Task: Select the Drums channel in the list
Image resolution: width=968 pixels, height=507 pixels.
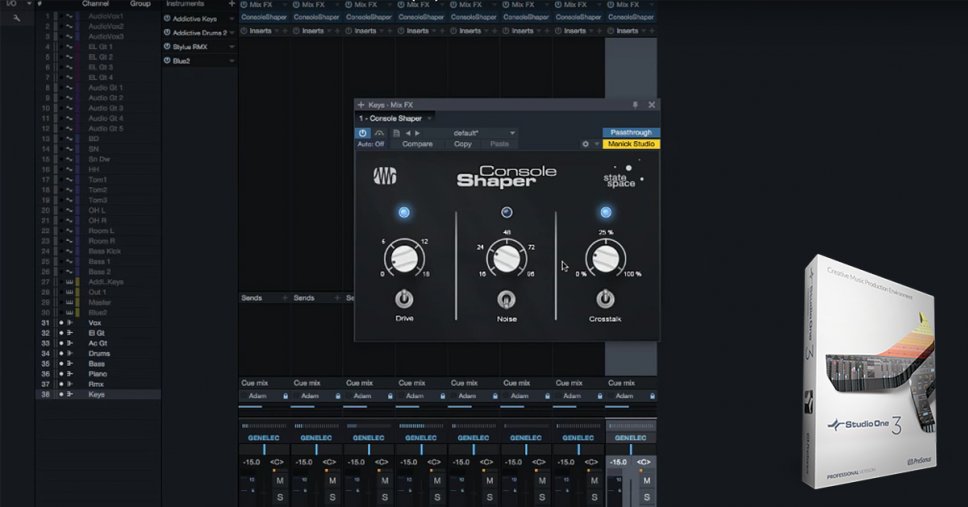Action: point(98,353)
